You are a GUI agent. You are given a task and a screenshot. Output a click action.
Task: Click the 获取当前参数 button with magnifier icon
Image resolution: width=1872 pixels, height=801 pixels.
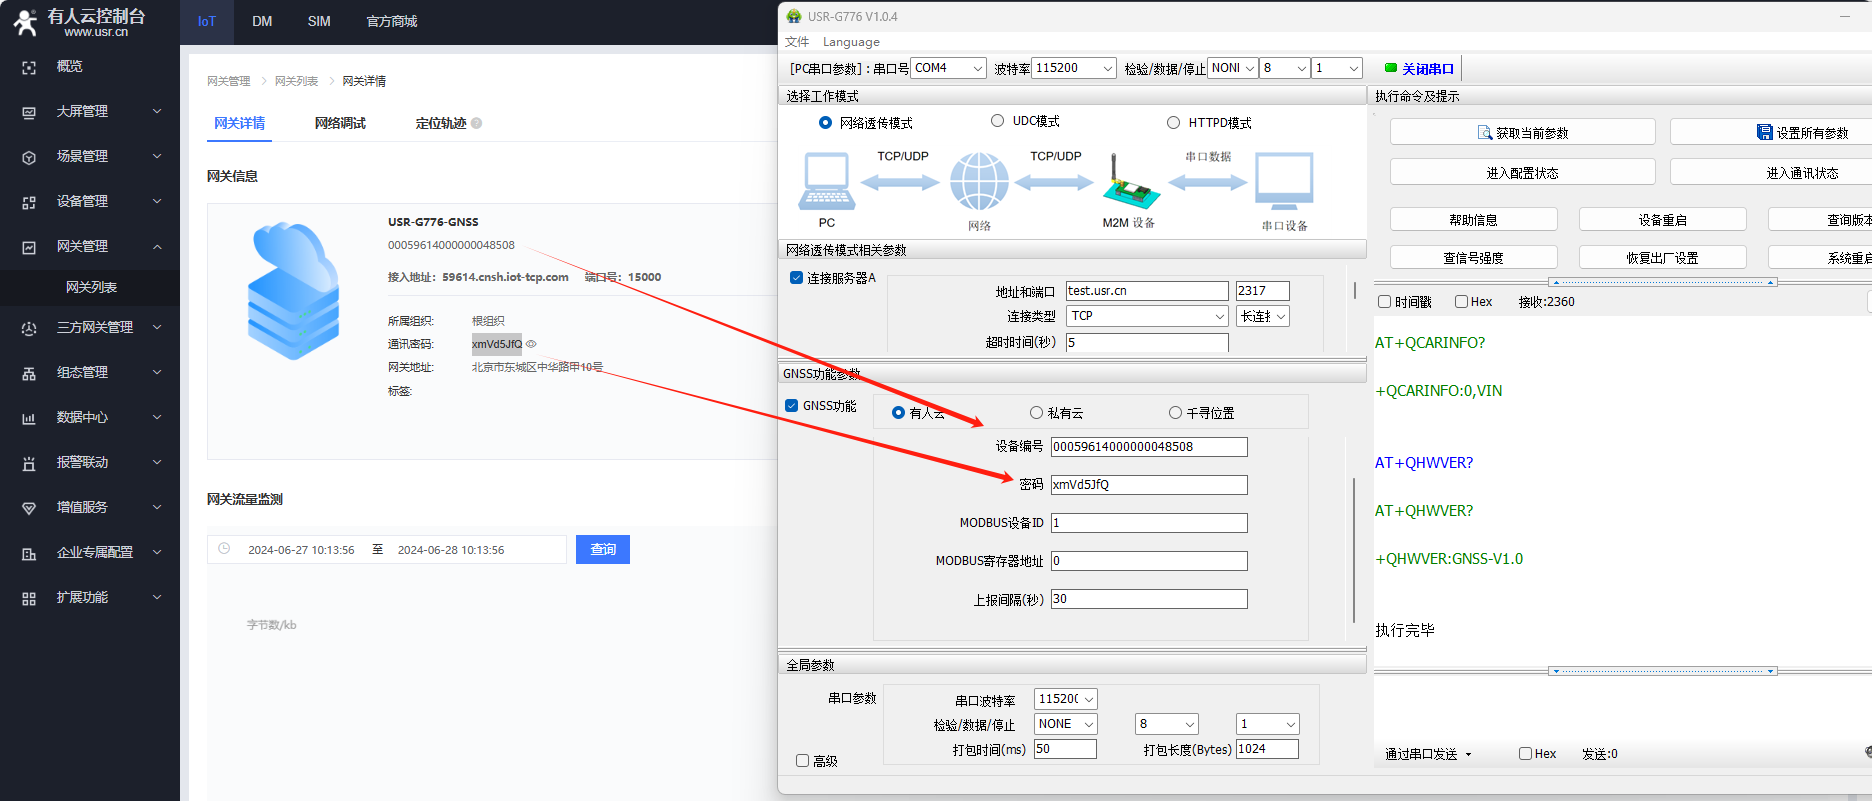(x=1522, y=132)
